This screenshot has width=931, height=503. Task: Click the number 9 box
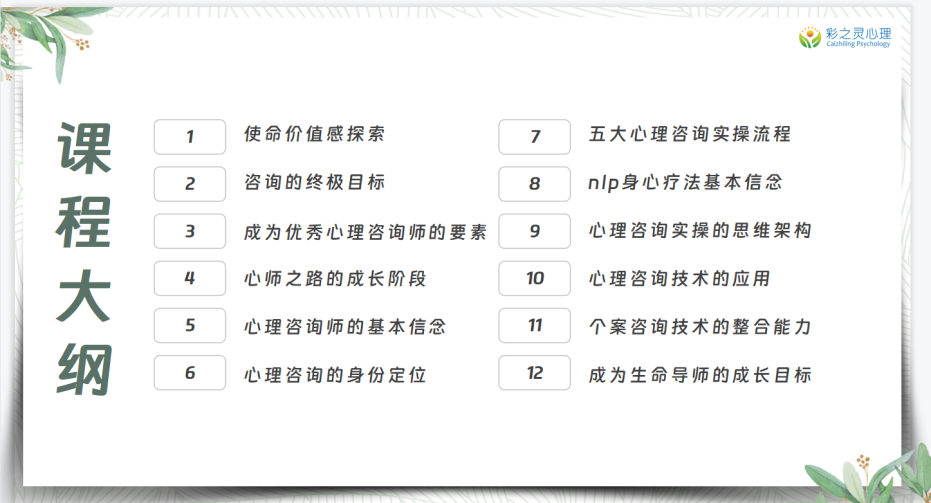click(534, 231)
